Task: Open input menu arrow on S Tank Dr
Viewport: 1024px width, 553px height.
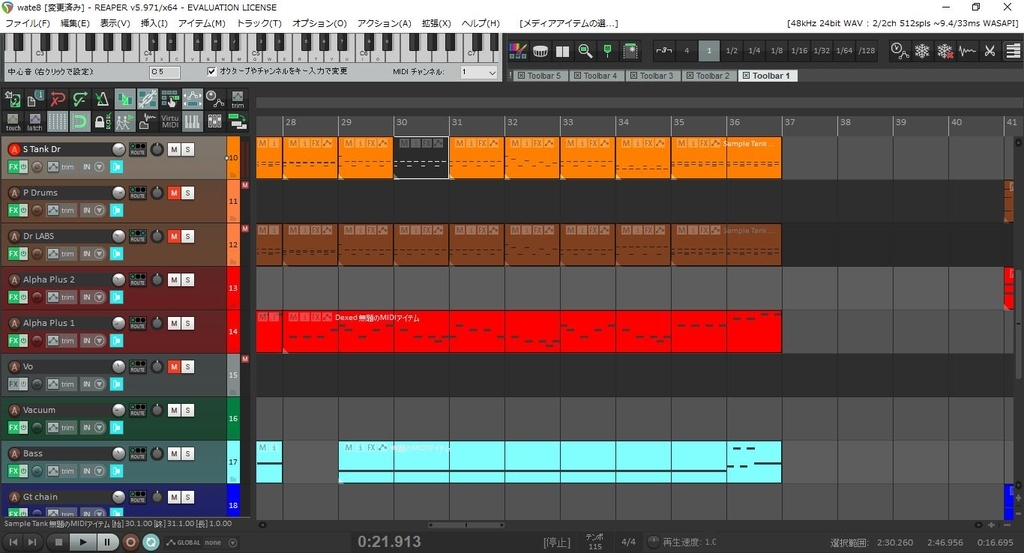Action: 99,167
